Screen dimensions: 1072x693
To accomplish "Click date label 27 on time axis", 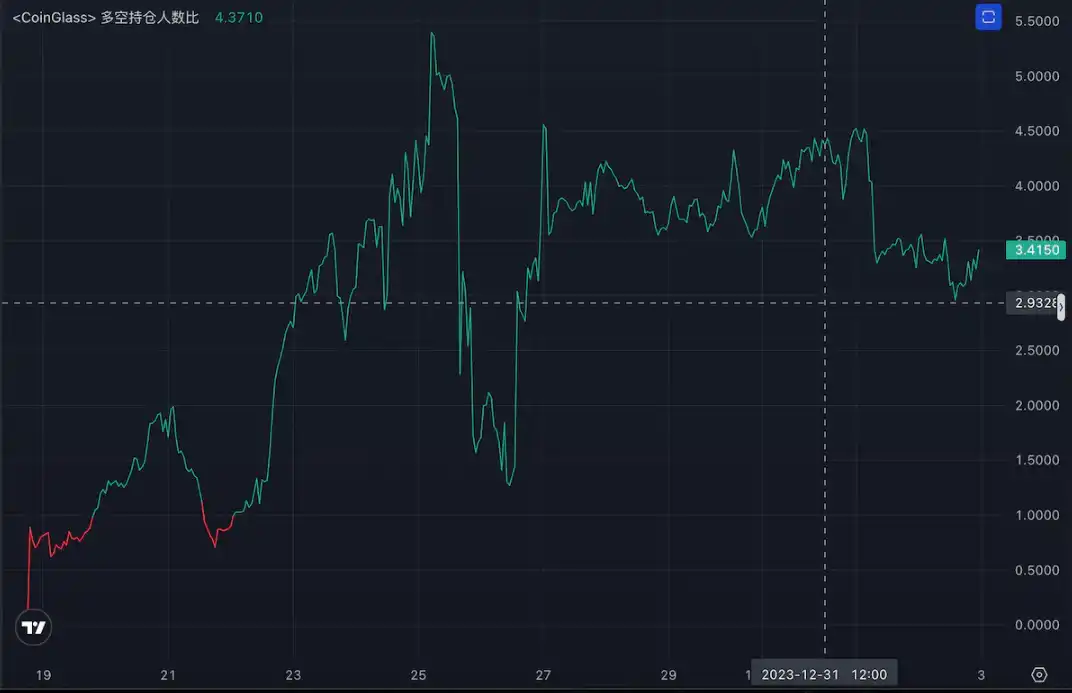I will 543,674.
